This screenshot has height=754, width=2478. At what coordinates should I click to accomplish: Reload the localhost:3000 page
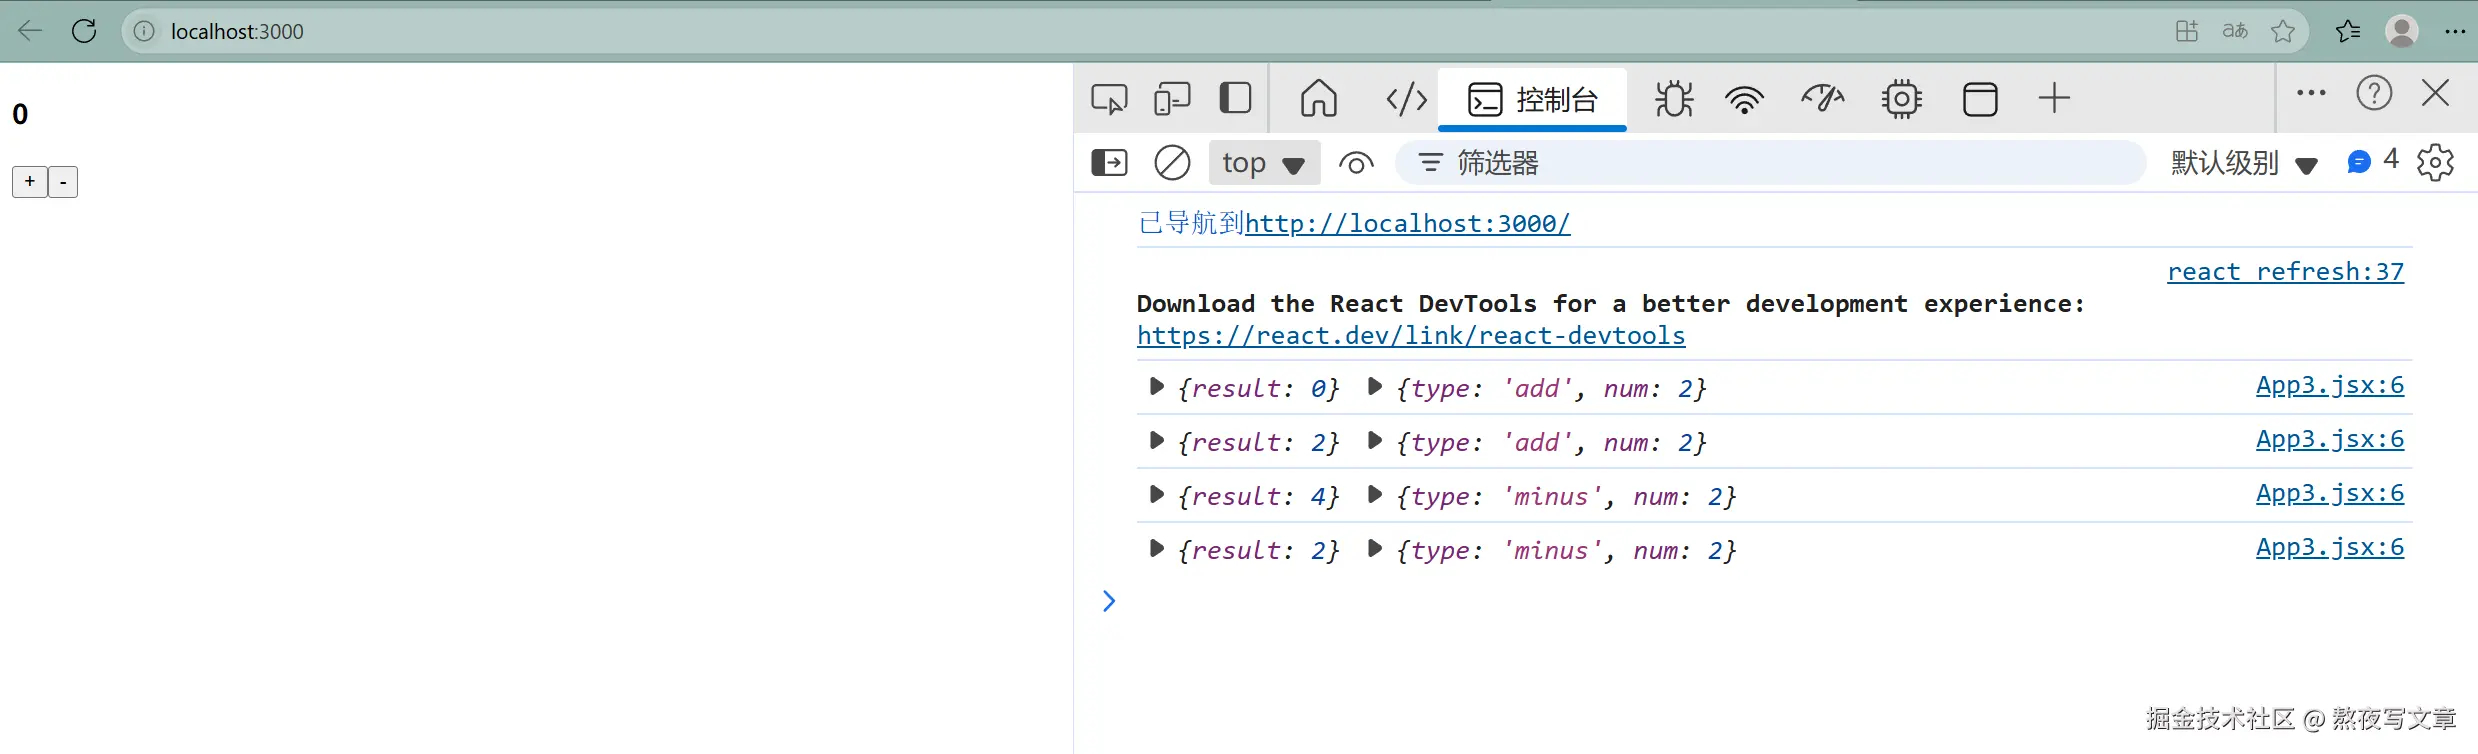coord(84,31)
